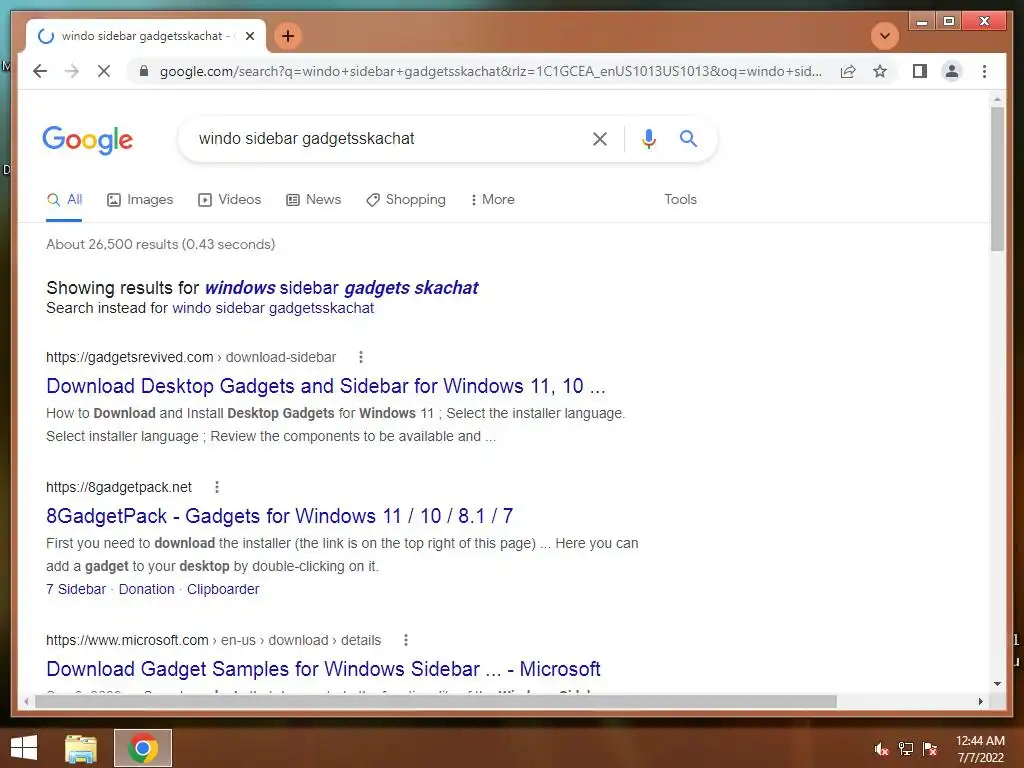Clear the Google search box text
The height and width of the screenshot is (768, 1024).
[600, 138]
